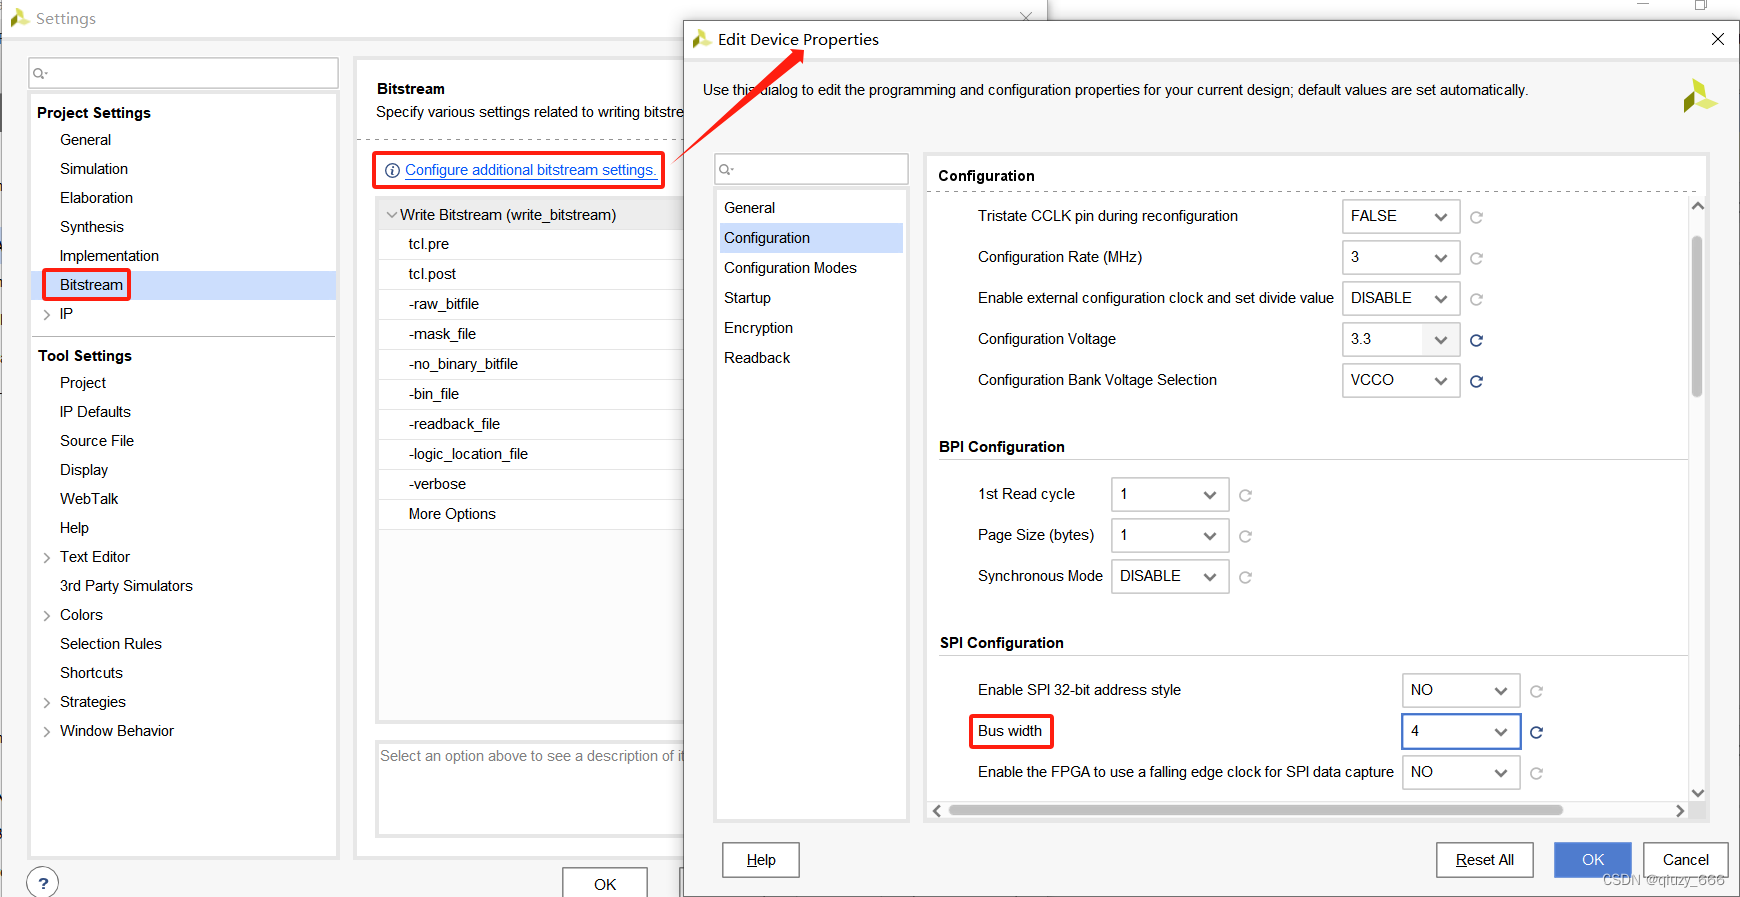Select the -mask_file option row
Image resolution: width=1740 pixels, height=897 pixels.
point(531,334)
